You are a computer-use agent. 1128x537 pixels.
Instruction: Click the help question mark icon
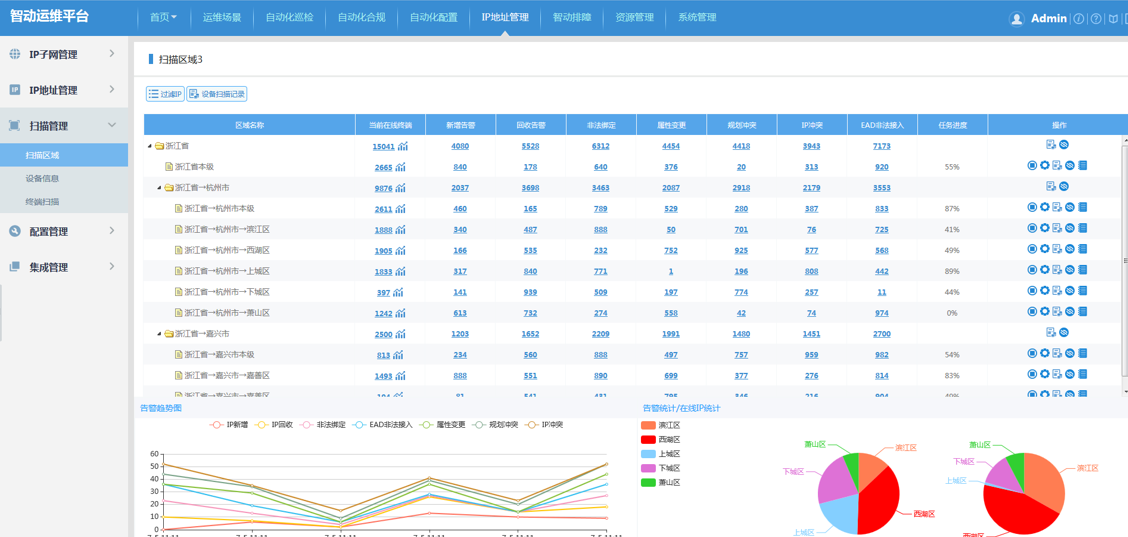(1096, 19)
